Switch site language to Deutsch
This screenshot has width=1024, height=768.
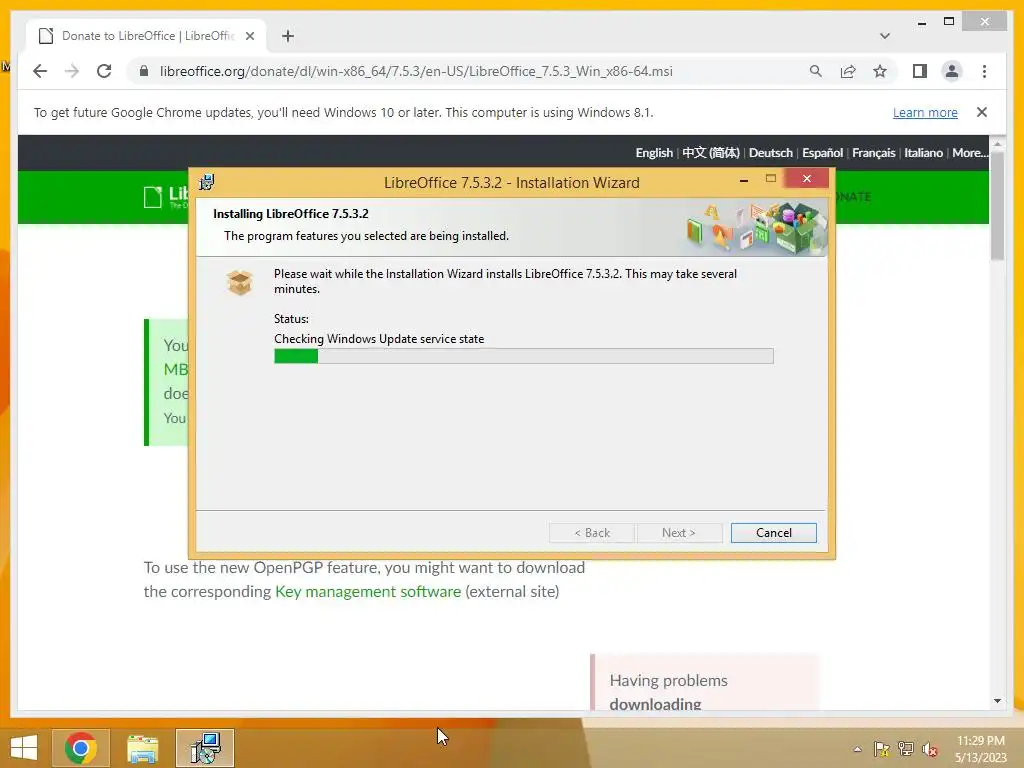tap(771, 153)
